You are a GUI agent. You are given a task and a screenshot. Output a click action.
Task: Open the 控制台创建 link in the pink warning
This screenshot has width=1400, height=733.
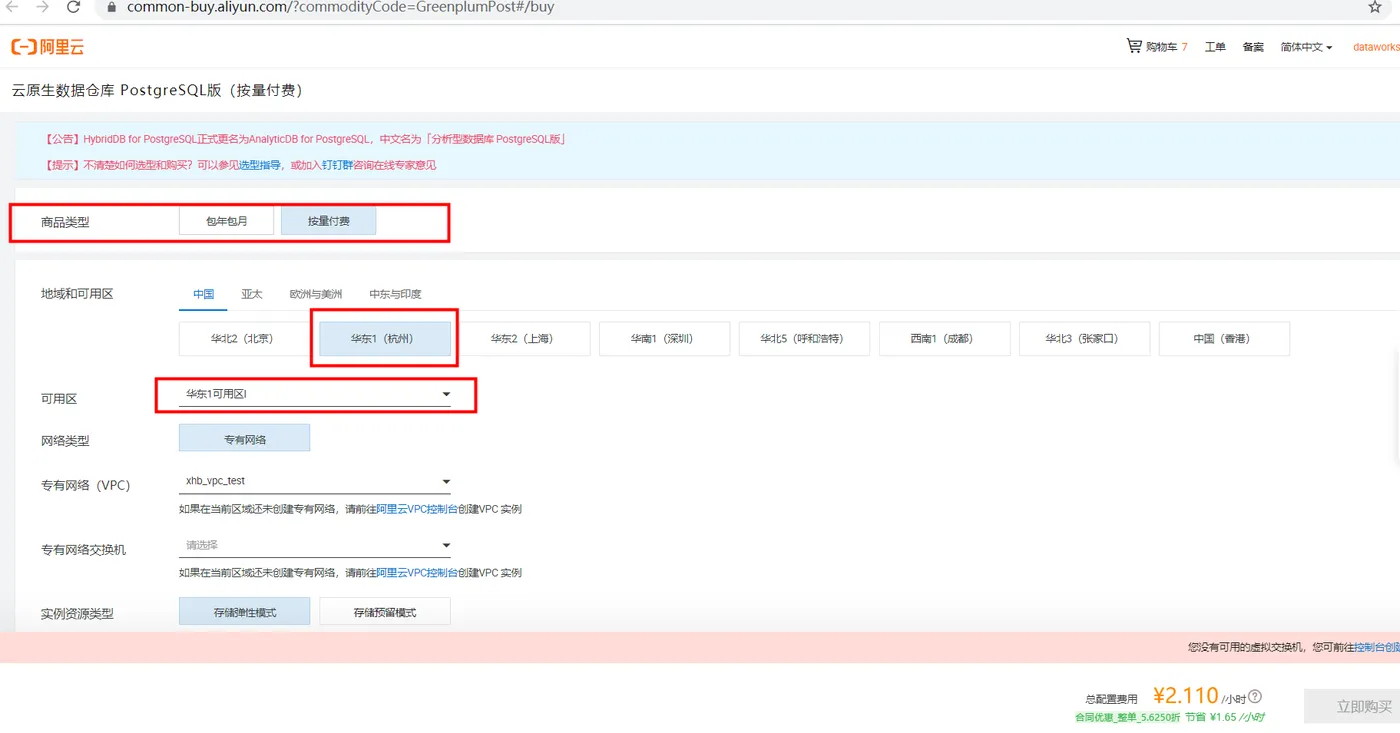tap(1377, 647)
